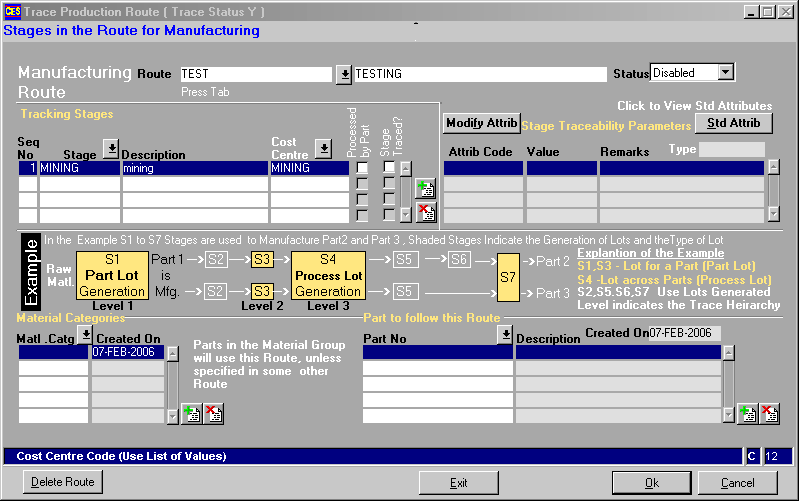
Task: Add a new Material Category row
Action: click(191, 413)
